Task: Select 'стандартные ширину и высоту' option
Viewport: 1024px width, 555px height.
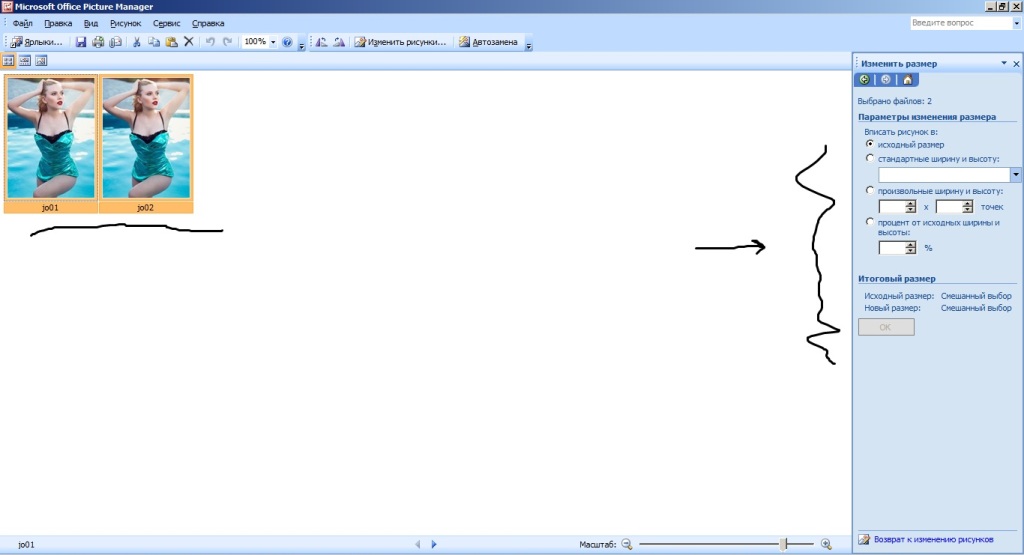Action: 870,158
